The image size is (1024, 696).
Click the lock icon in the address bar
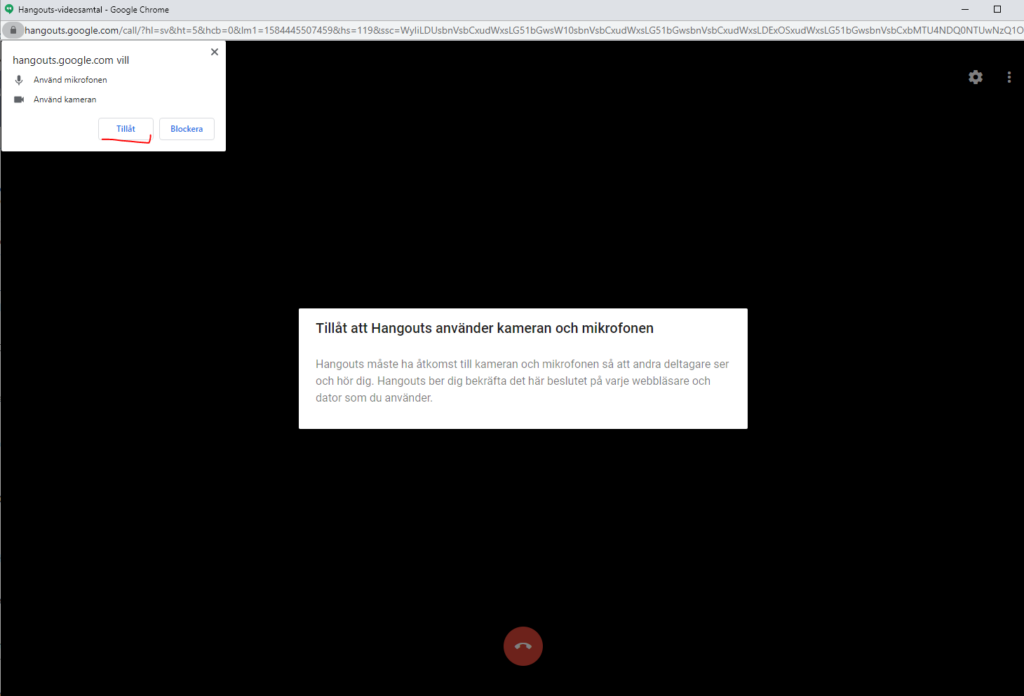click(x=12, y=30)
